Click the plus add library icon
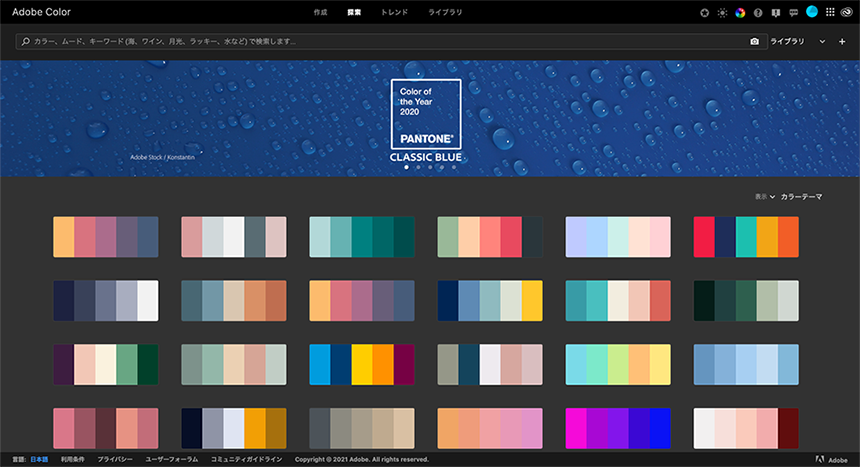This screenshot has width=860, height=467. pos(842,41)
